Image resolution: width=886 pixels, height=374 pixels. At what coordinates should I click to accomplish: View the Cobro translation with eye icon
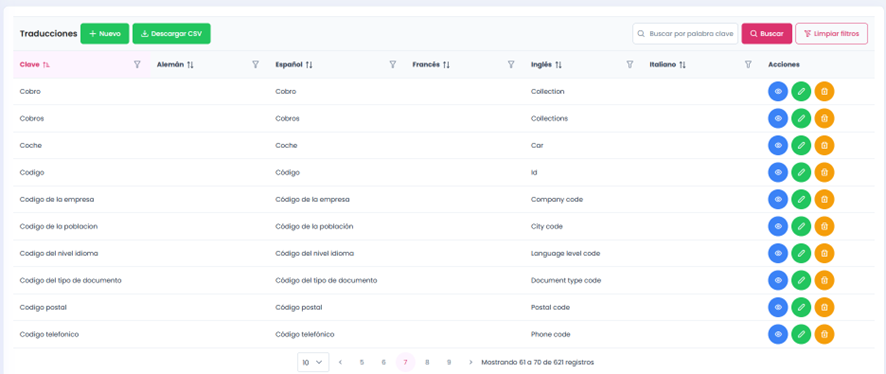tap(778, 92)
